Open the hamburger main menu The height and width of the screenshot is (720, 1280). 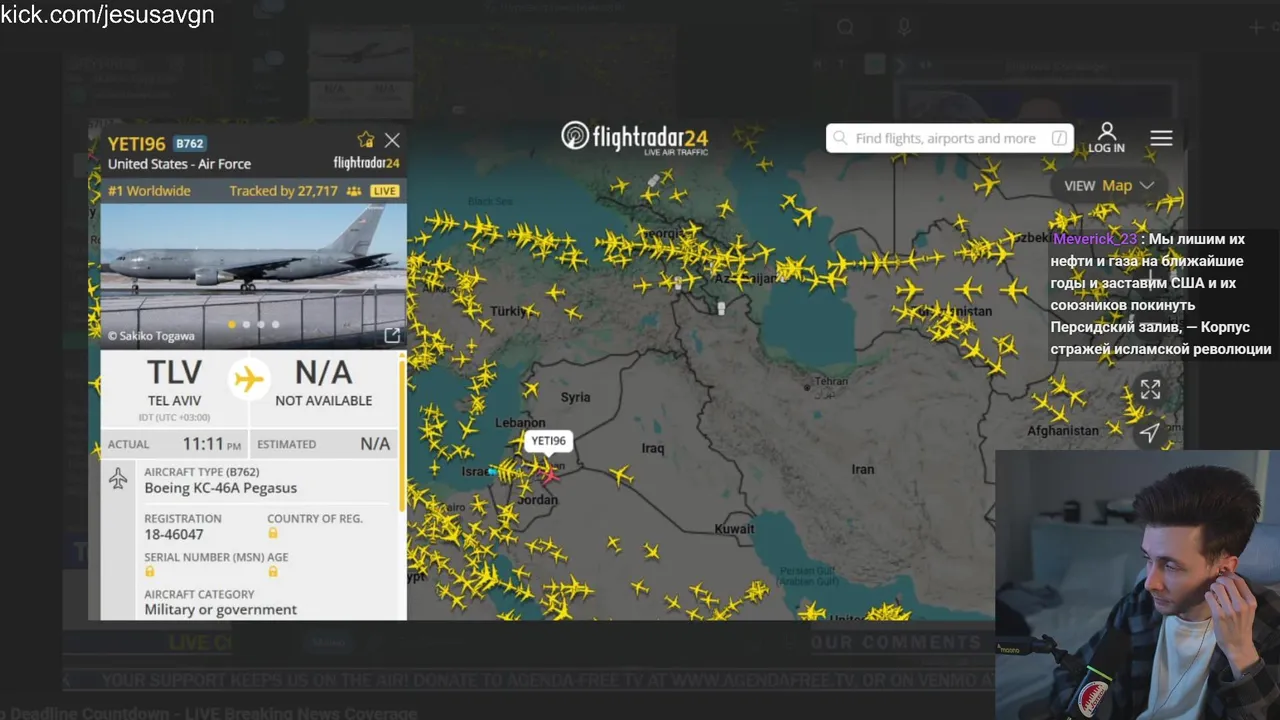click(x=1161, y=138)
